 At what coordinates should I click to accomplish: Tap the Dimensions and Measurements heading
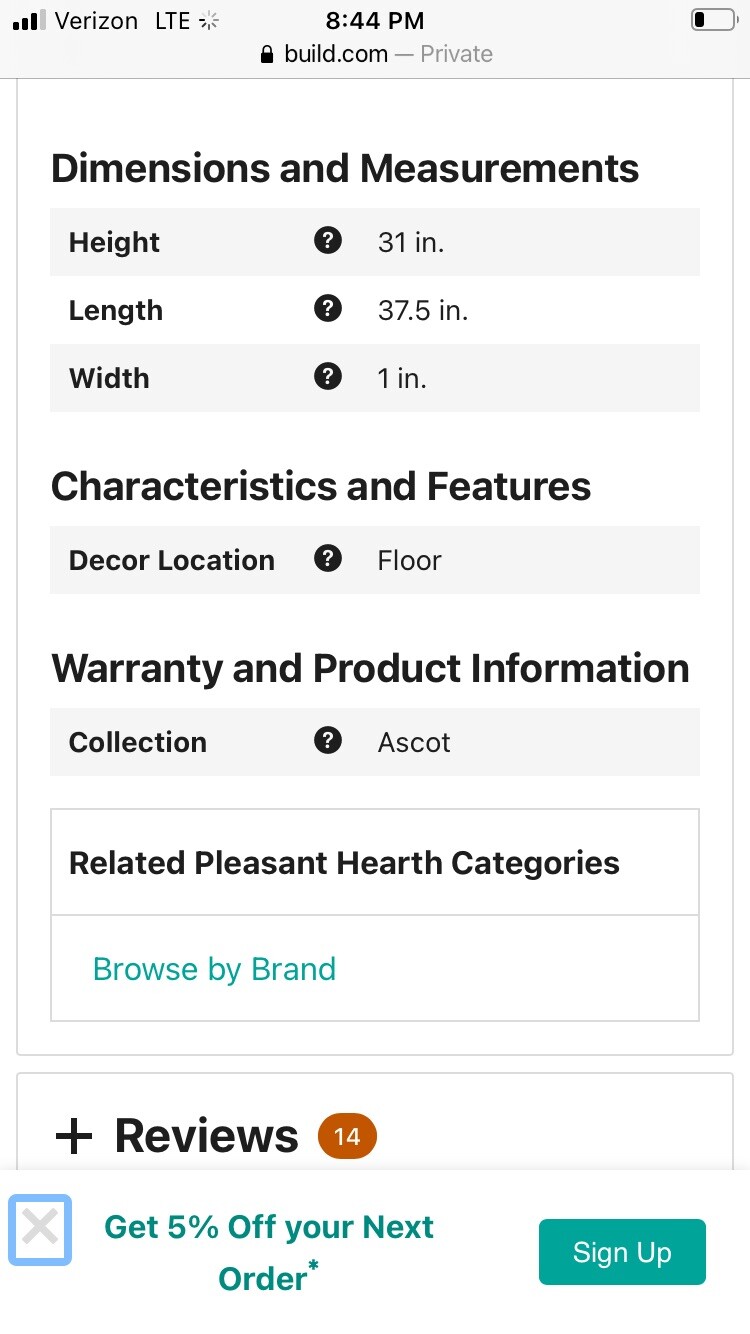coord(345,168)
